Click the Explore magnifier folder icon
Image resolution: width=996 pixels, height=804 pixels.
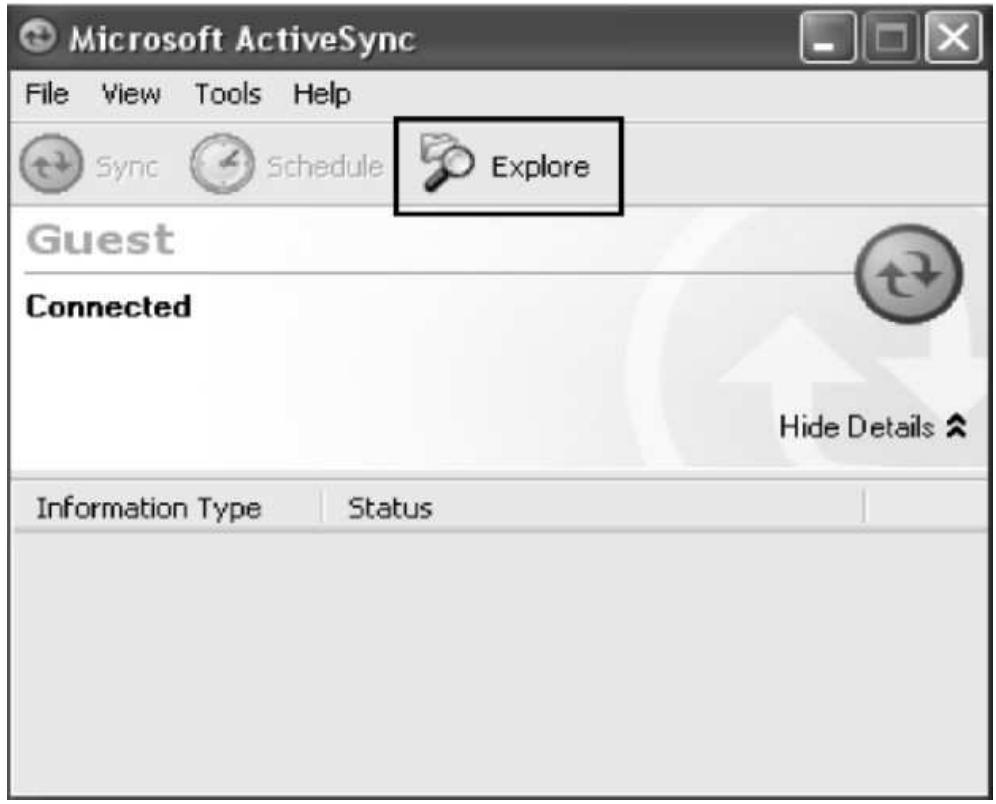[442, 163]
